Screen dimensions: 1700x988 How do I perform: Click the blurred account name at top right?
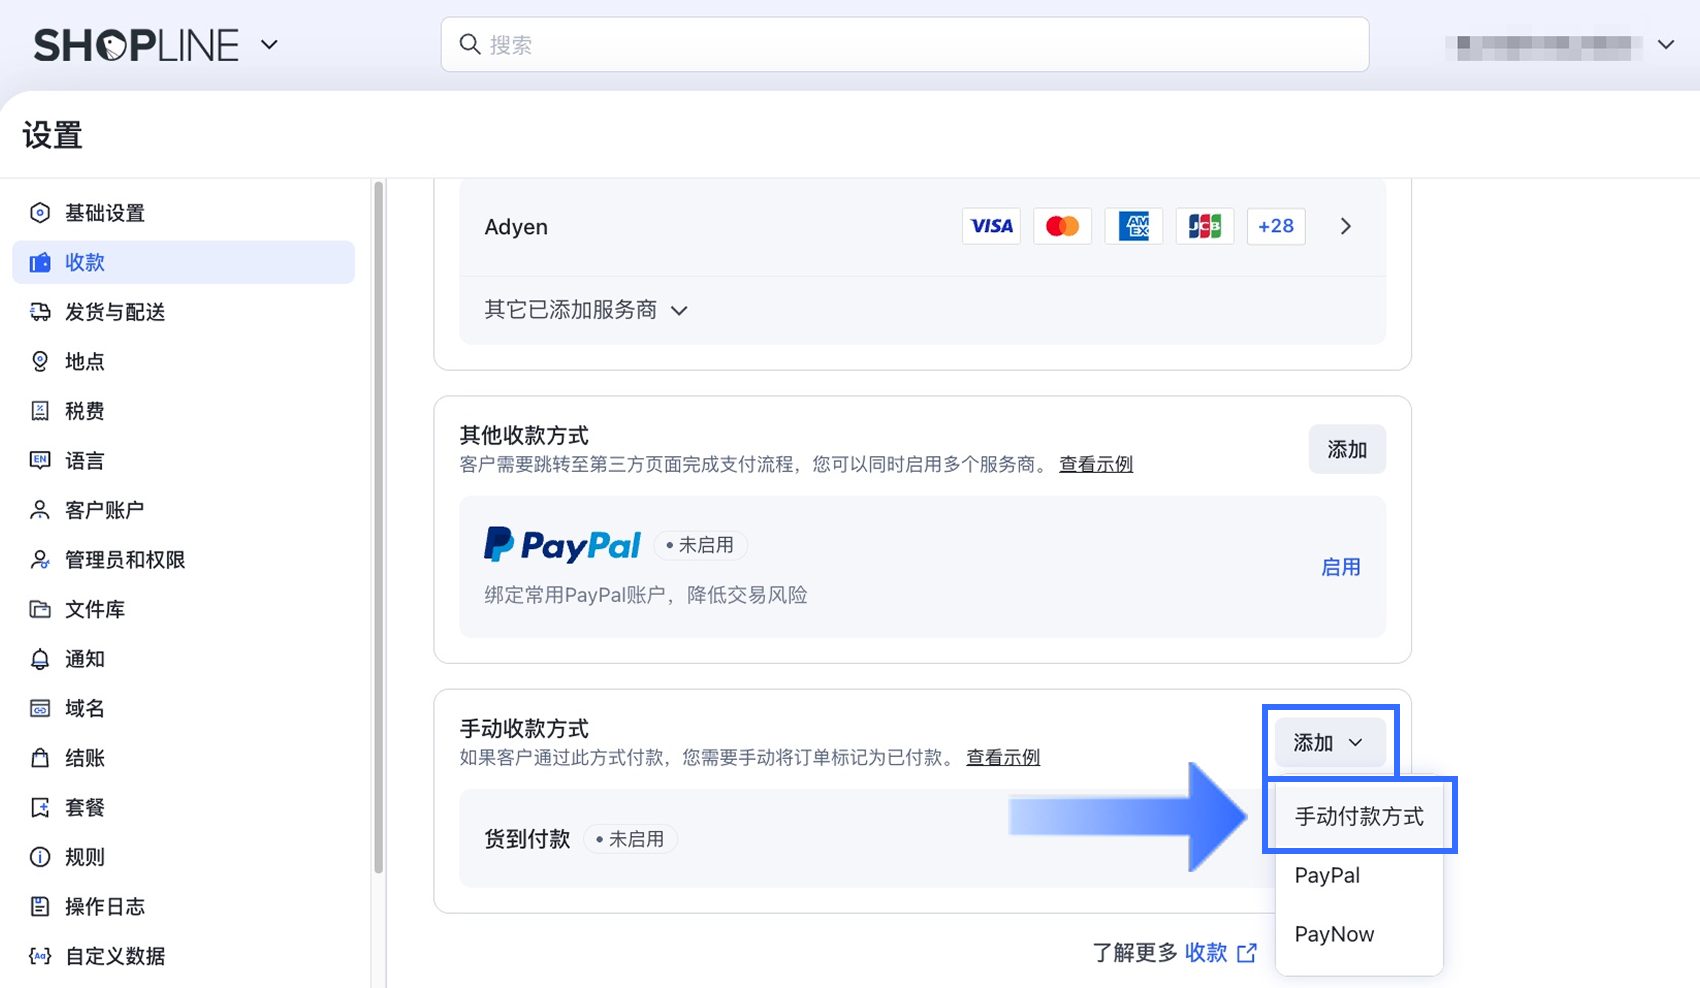[1544, 46]
